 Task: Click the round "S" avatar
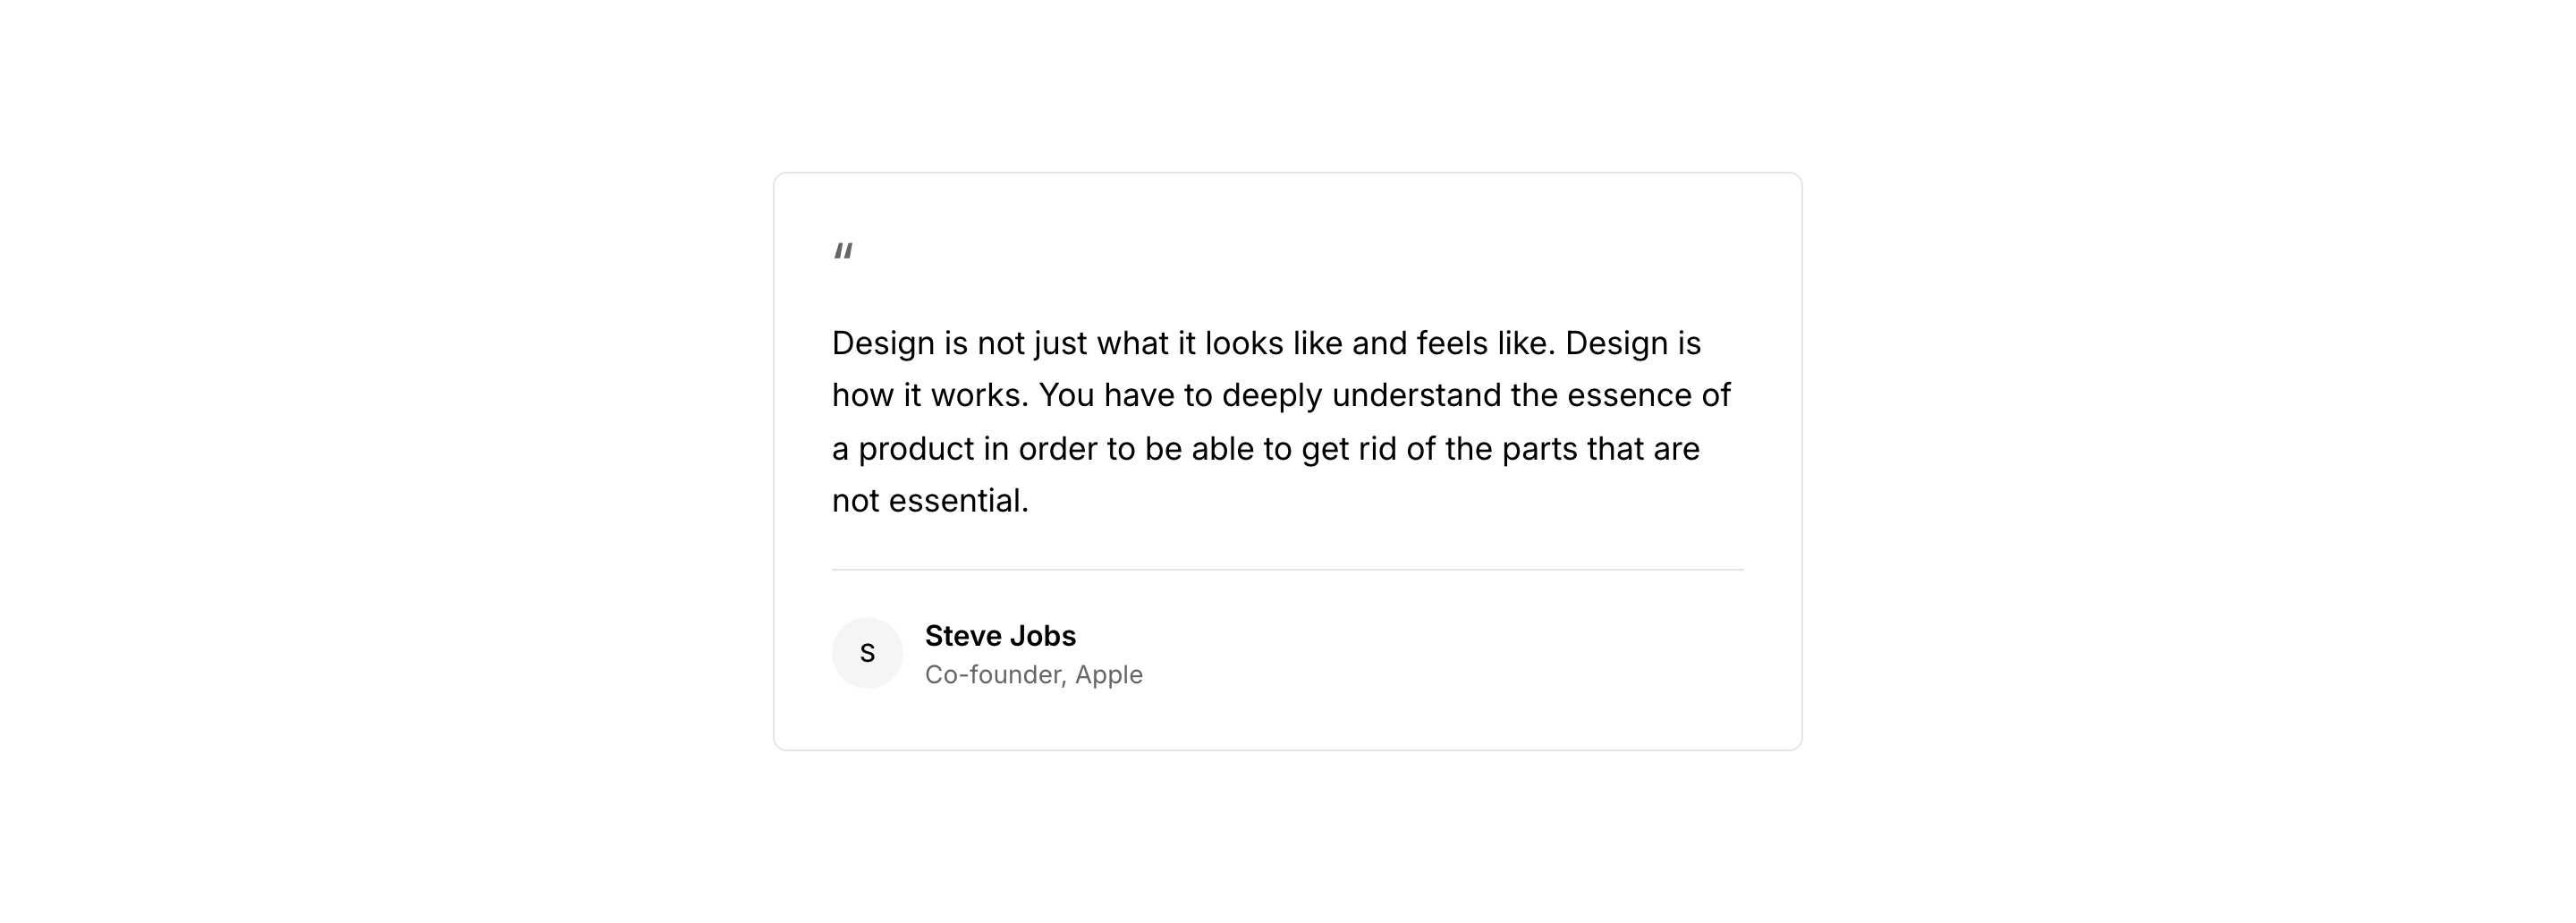pos(867,653)
